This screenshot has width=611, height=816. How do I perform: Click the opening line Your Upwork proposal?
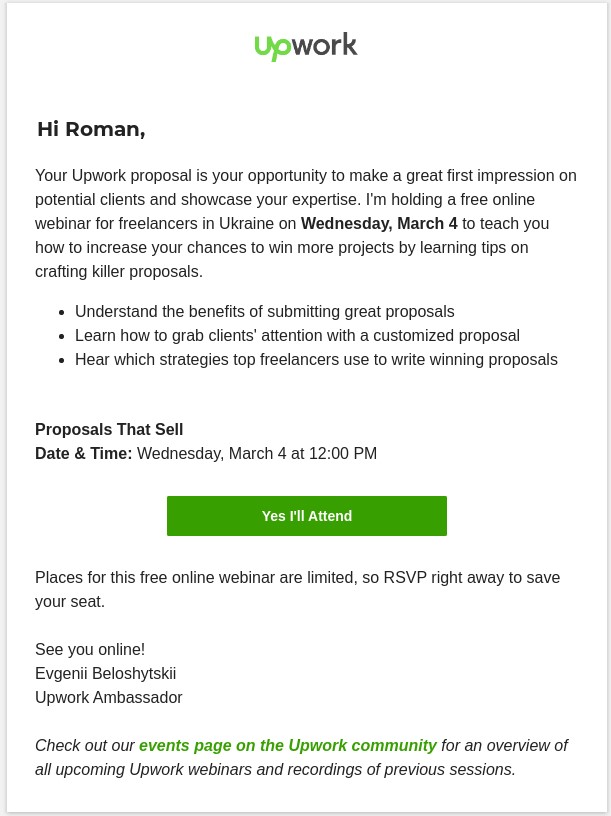[x=125, y=175]
